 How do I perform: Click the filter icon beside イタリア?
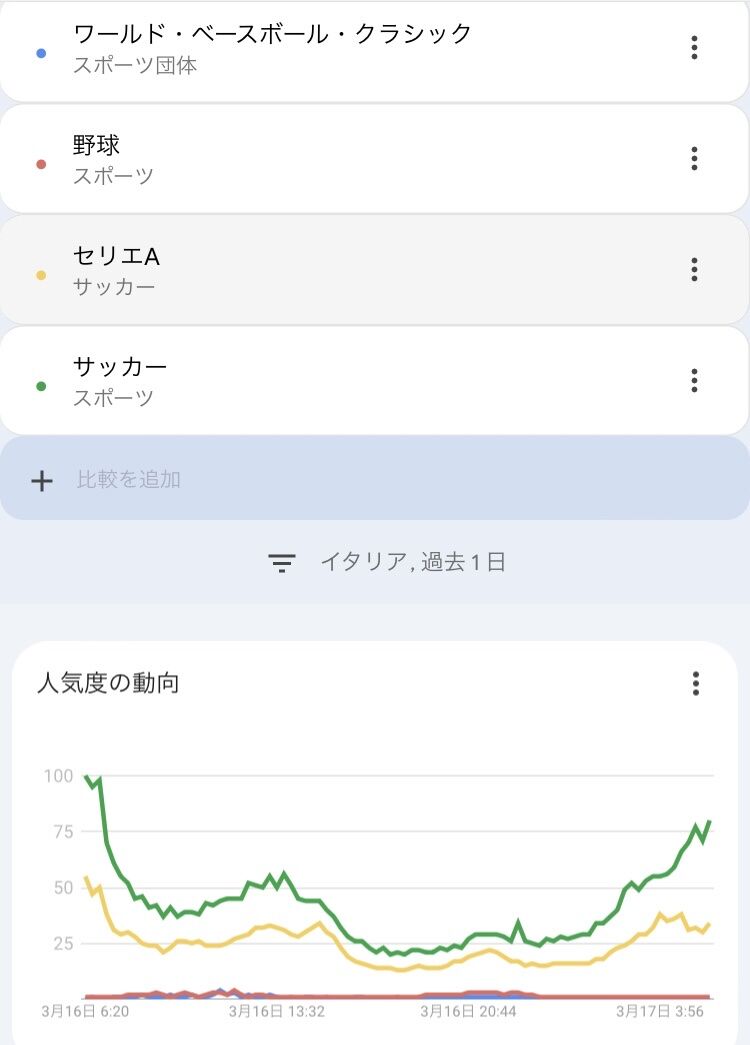(282, 563)
